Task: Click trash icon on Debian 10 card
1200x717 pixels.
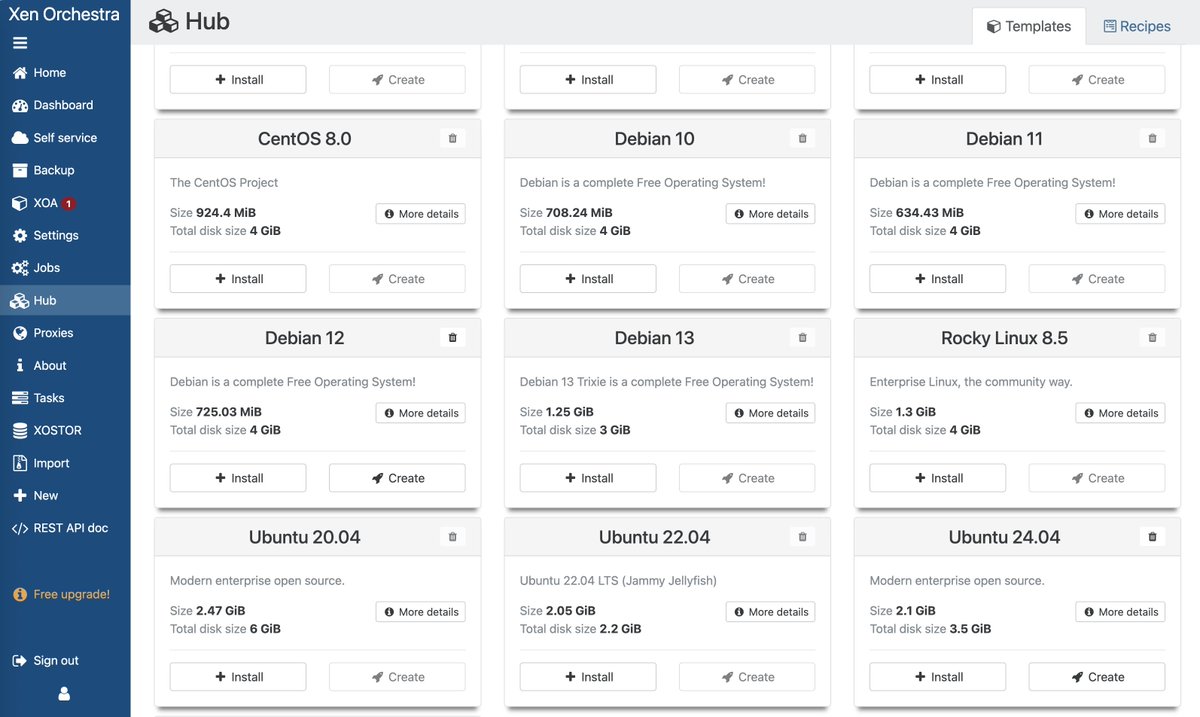Action: point(802,139)
